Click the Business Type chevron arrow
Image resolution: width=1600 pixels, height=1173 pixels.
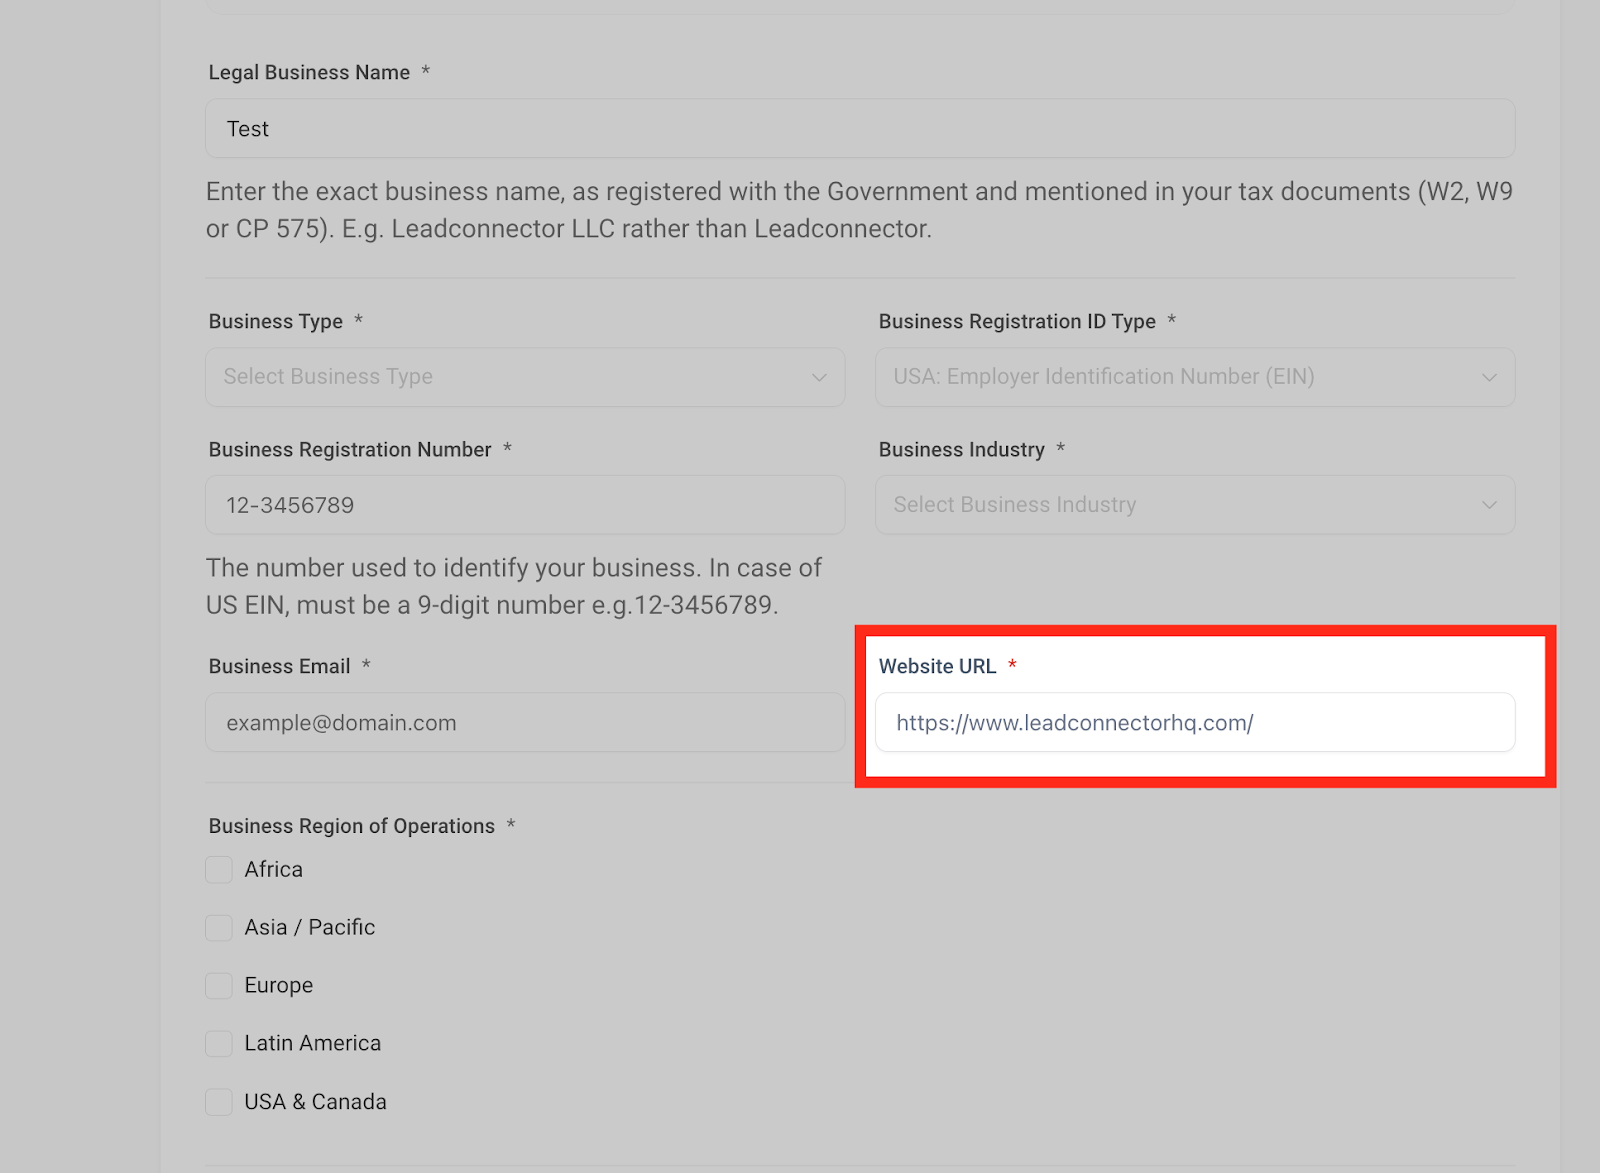coord(819,377)
